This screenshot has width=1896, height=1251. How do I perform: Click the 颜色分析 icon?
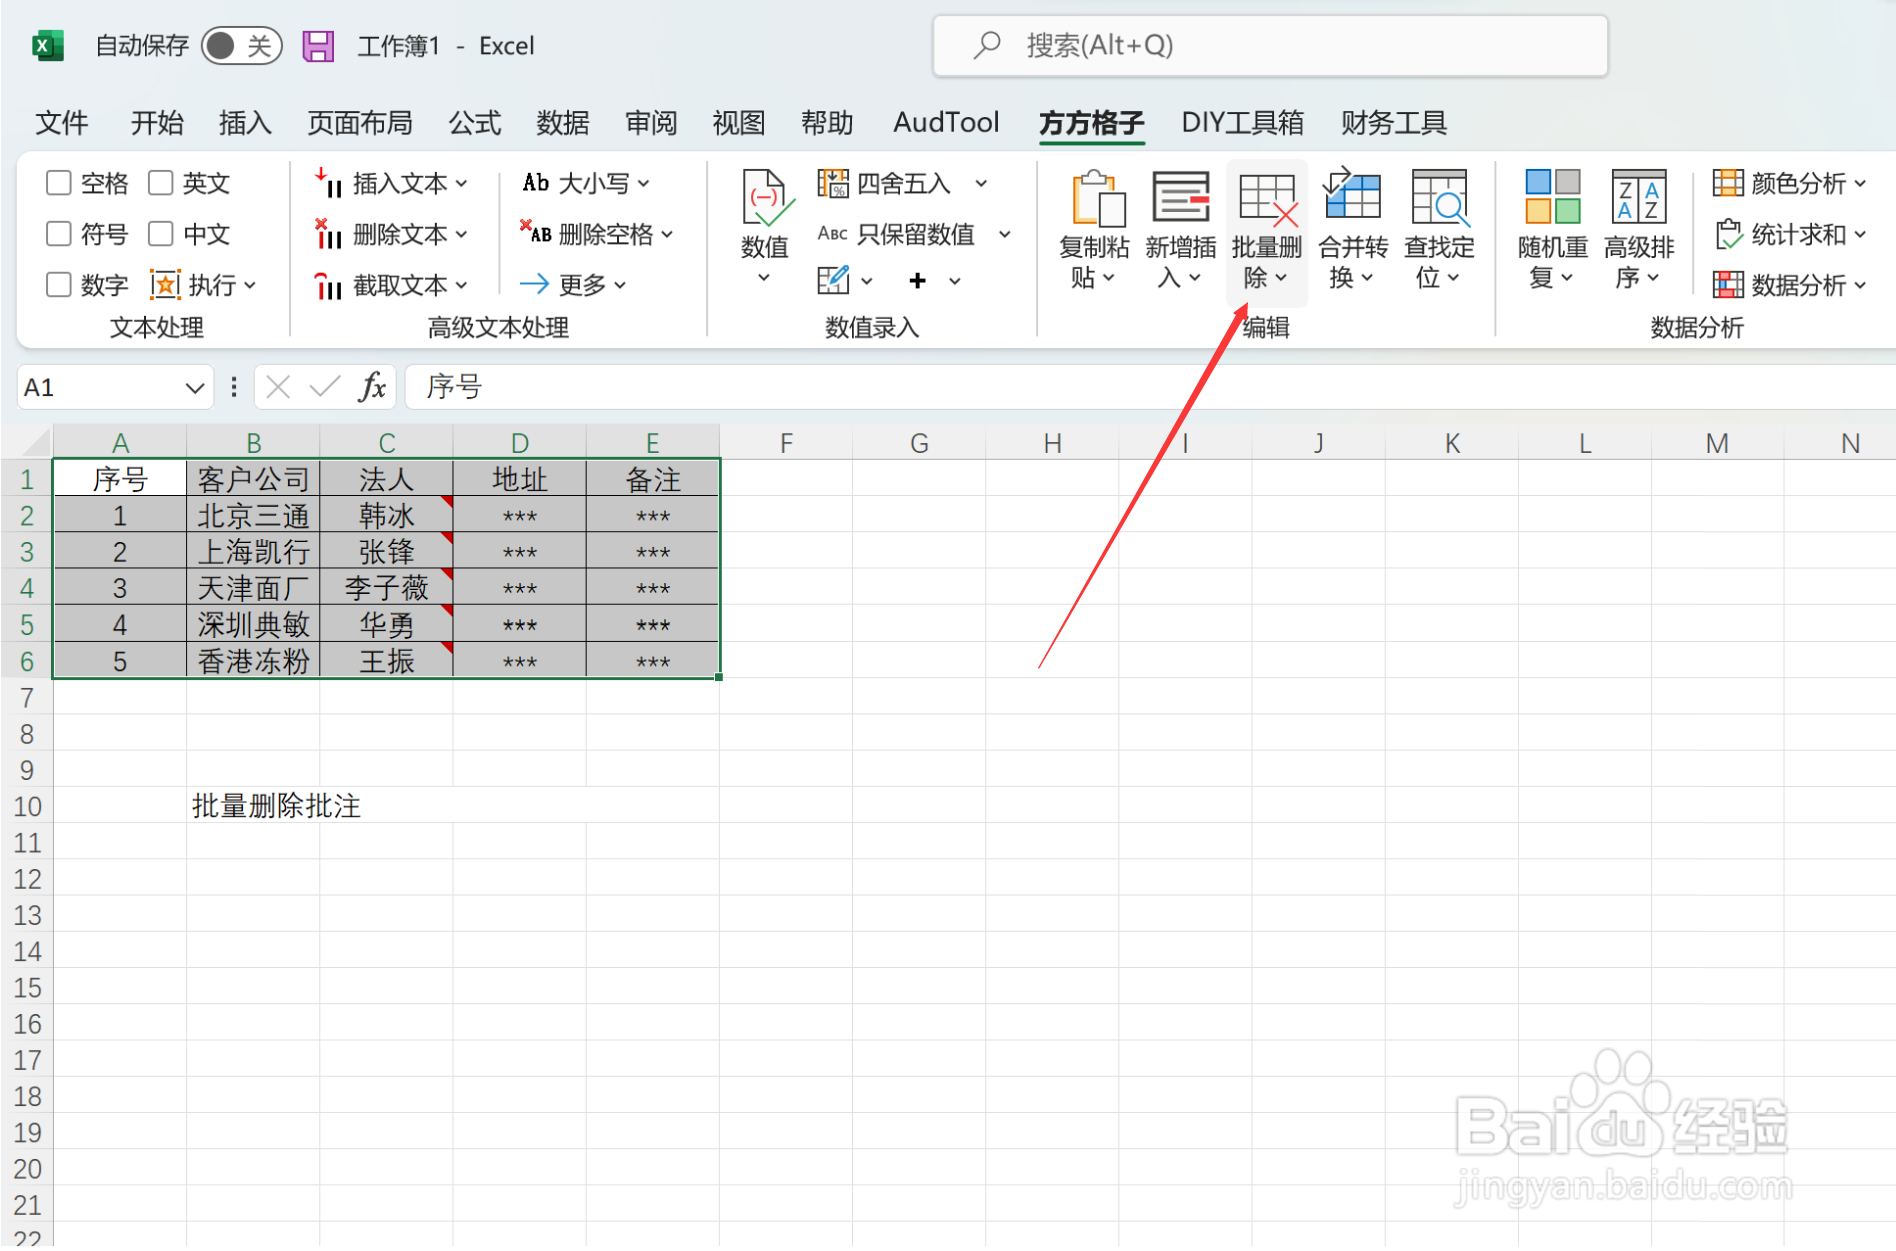1728,183
